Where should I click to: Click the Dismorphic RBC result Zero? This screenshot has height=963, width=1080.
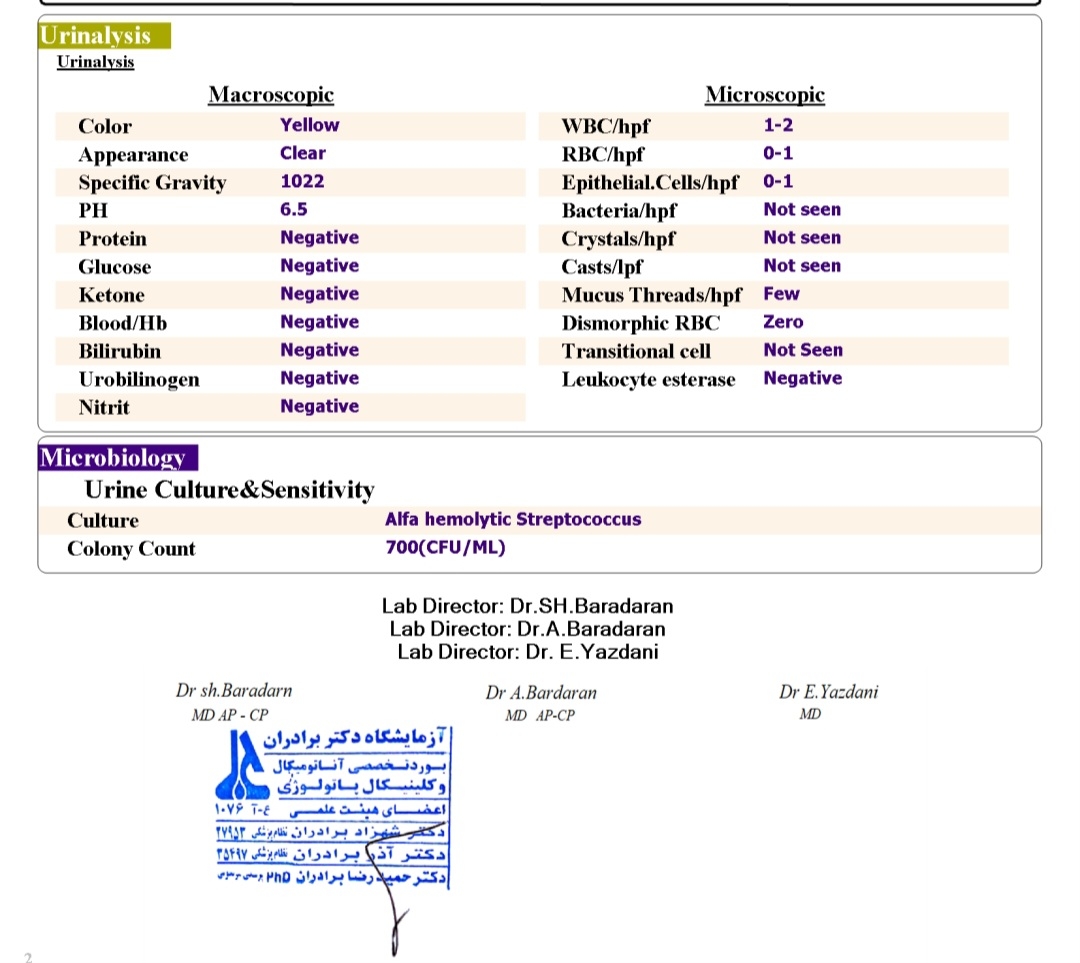[x=783, y=322]
